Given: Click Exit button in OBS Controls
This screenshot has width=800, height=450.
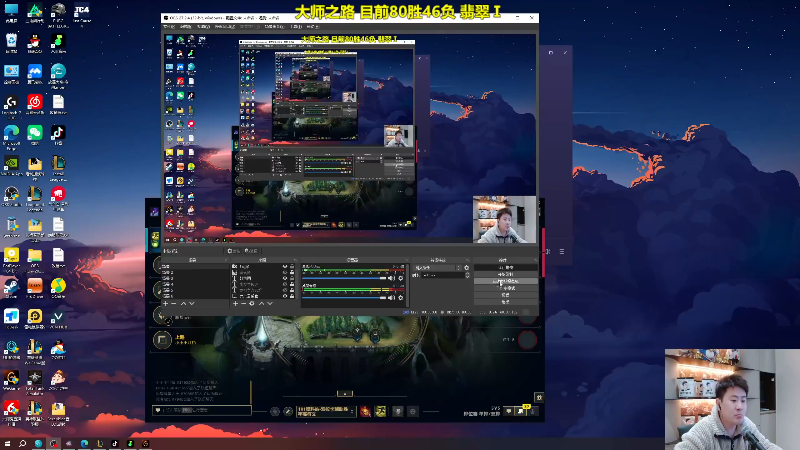Looking at the screenshot, I should [506, 302].
